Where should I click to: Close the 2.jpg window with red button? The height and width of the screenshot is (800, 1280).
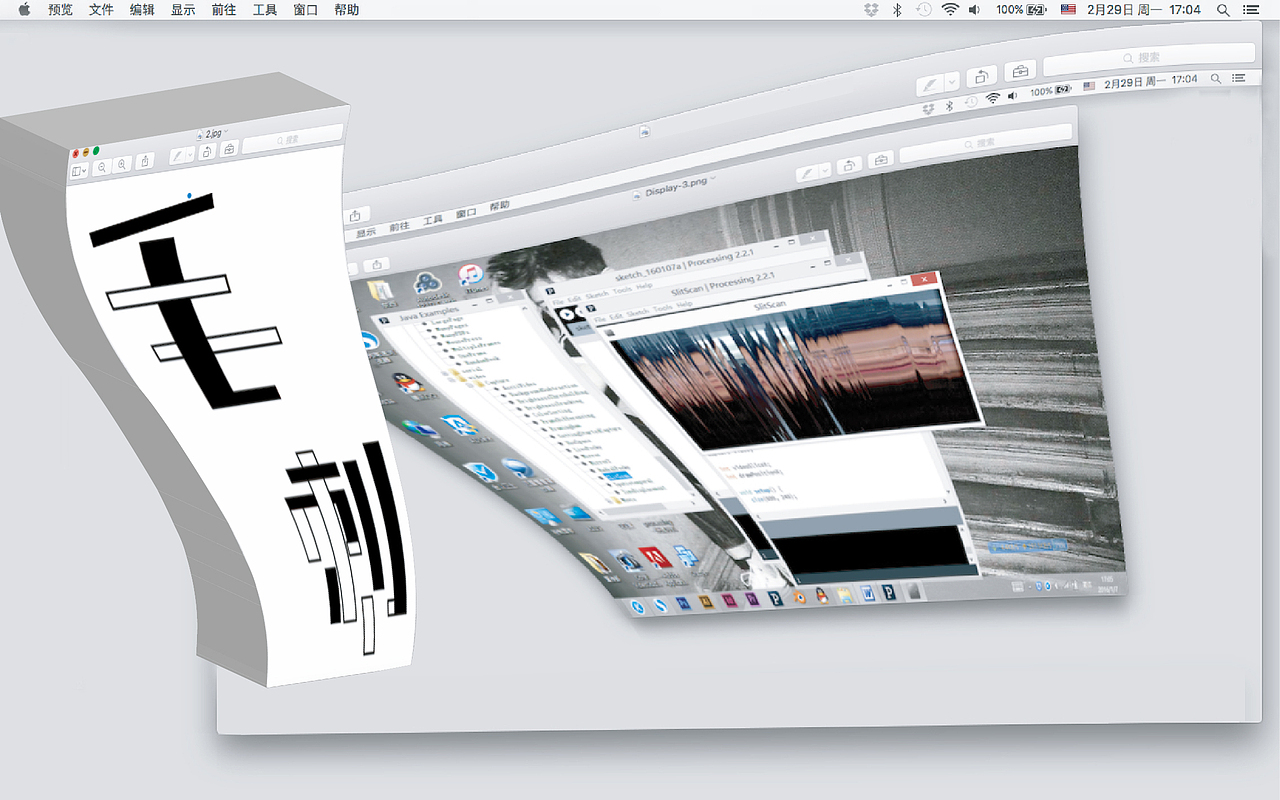(75, 153)
